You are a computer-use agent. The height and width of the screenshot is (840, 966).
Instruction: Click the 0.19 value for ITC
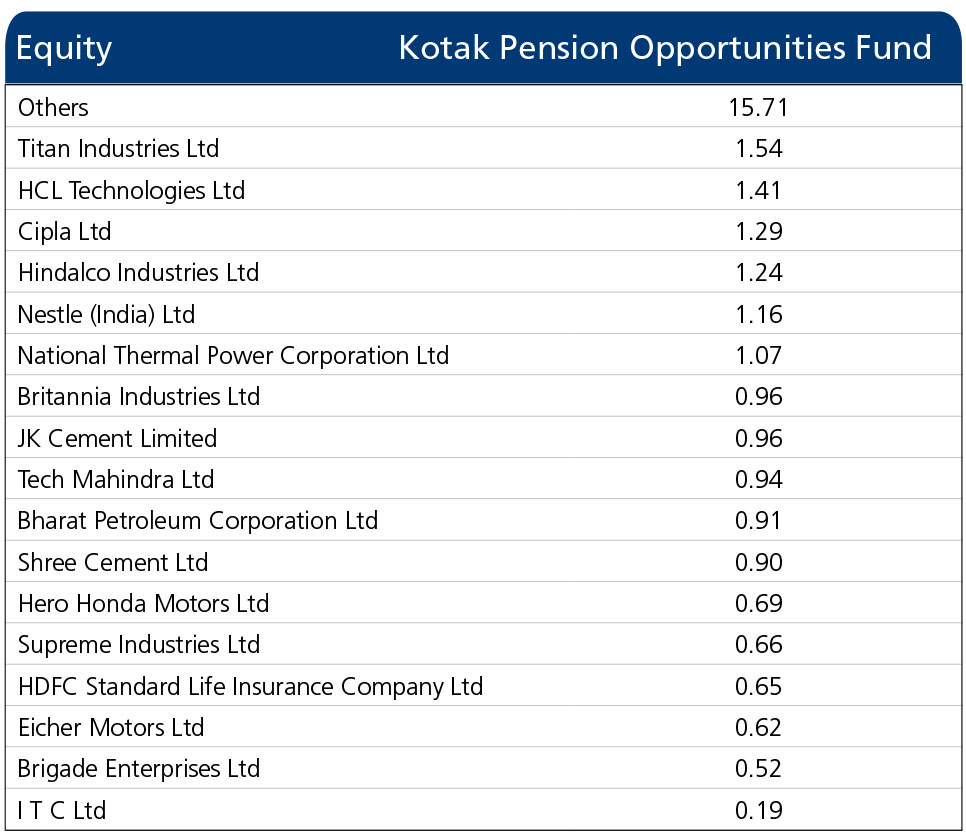point(758,810)
